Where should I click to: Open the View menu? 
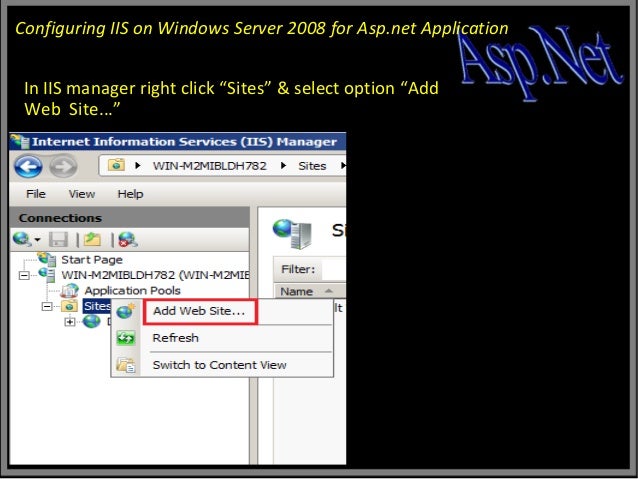pos(82,194)
